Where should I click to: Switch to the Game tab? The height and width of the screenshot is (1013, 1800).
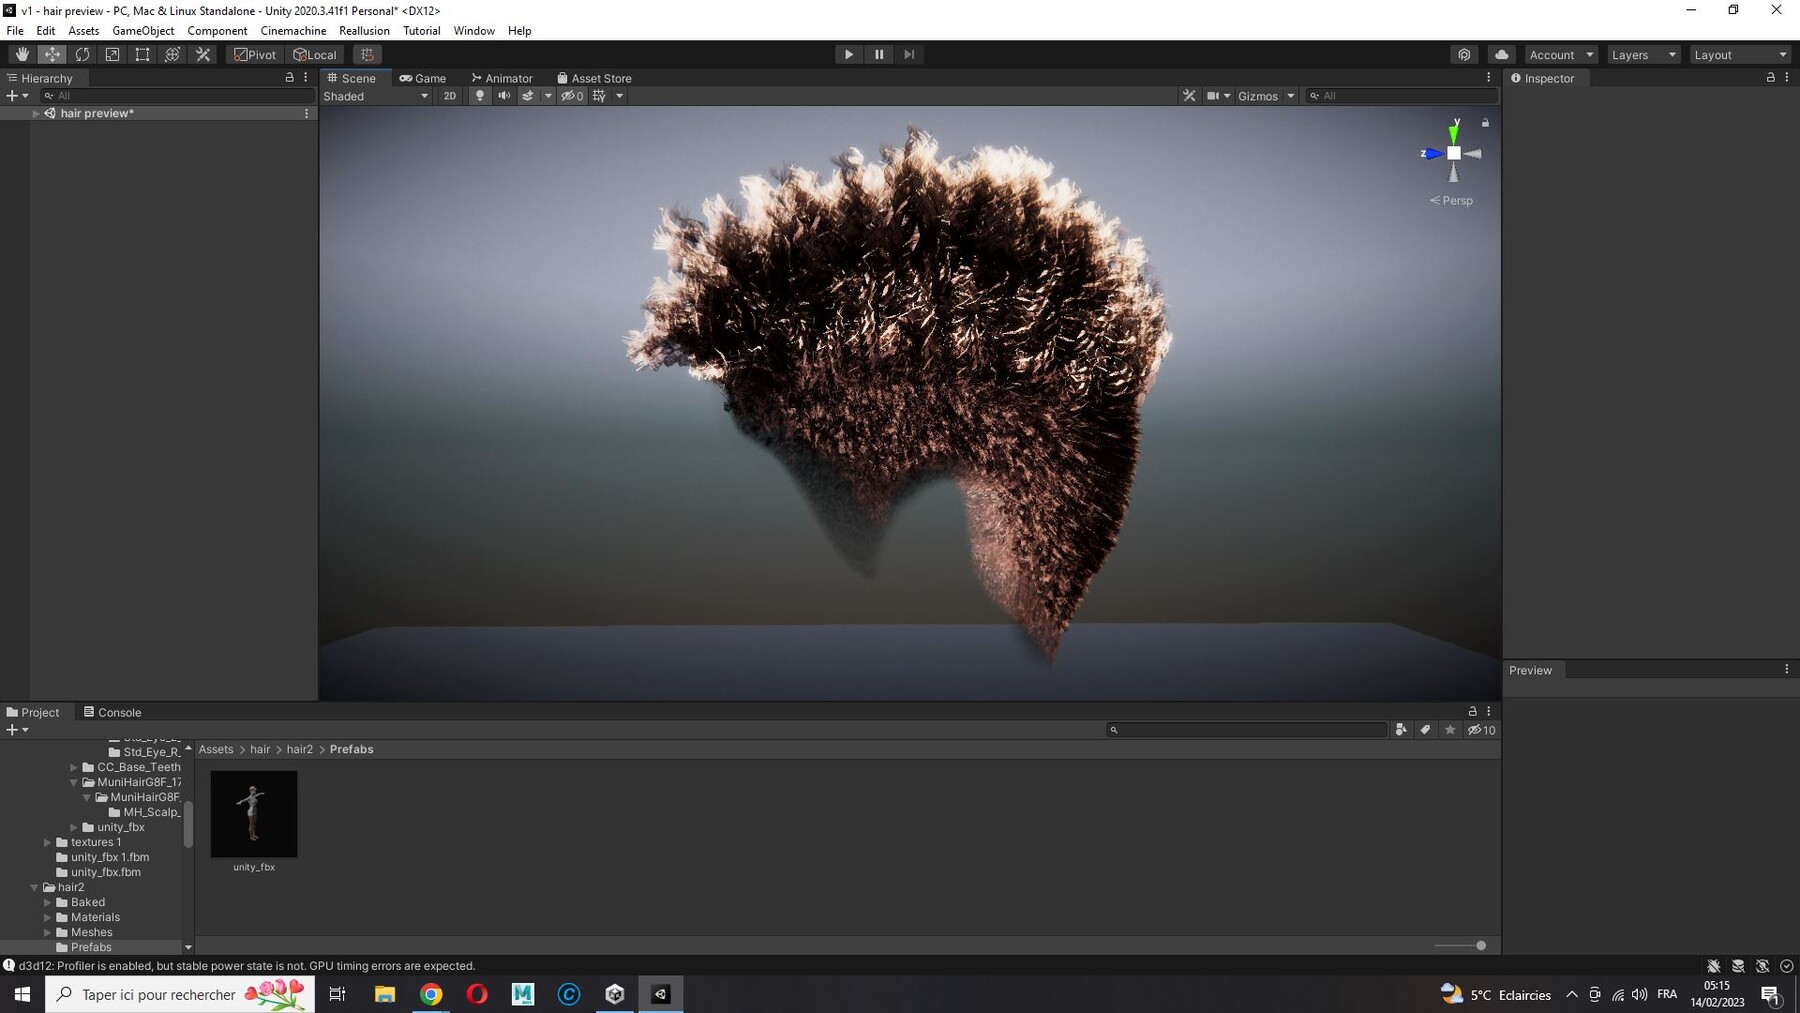click(x=423, y=78)
